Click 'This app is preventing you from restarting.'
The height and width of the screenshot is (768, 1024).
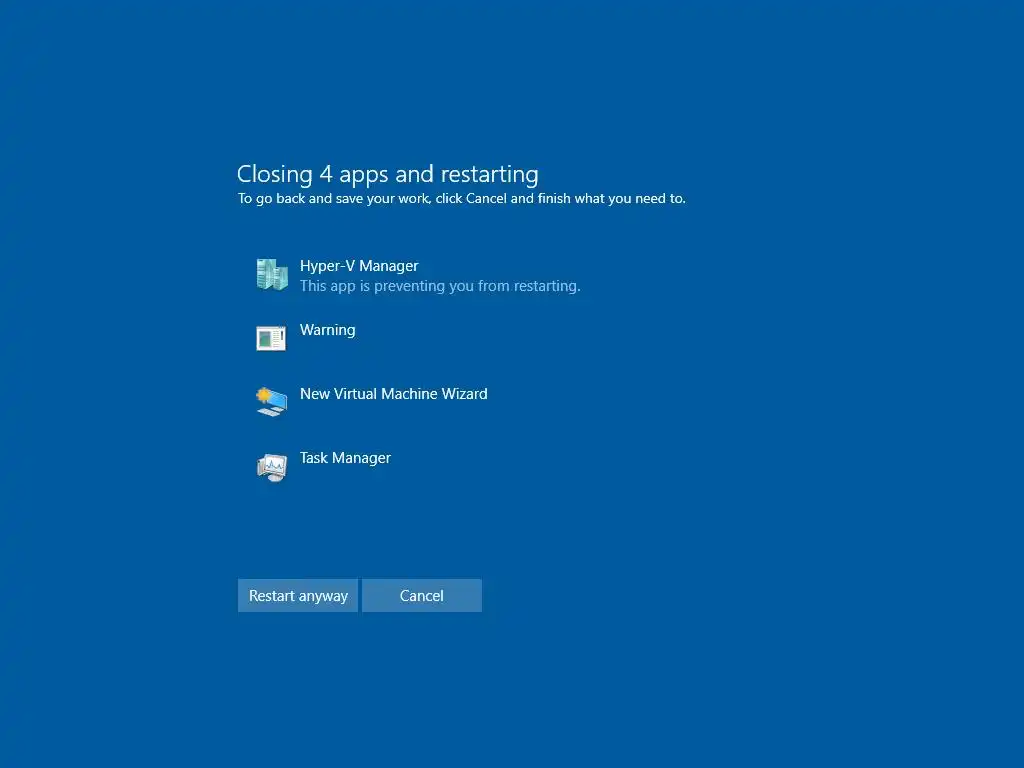coord(440,286)
